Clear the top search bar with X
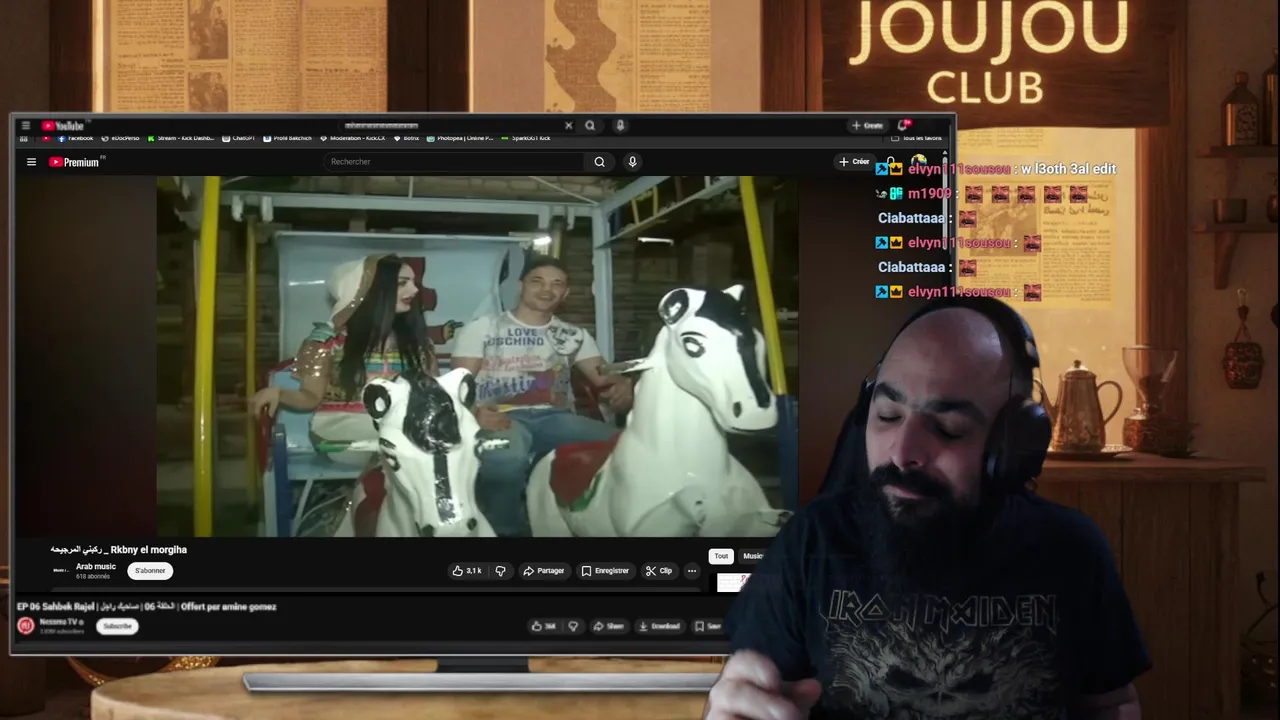The width and height of the screenshot is (1280, 720). click(x=568, y=126)
